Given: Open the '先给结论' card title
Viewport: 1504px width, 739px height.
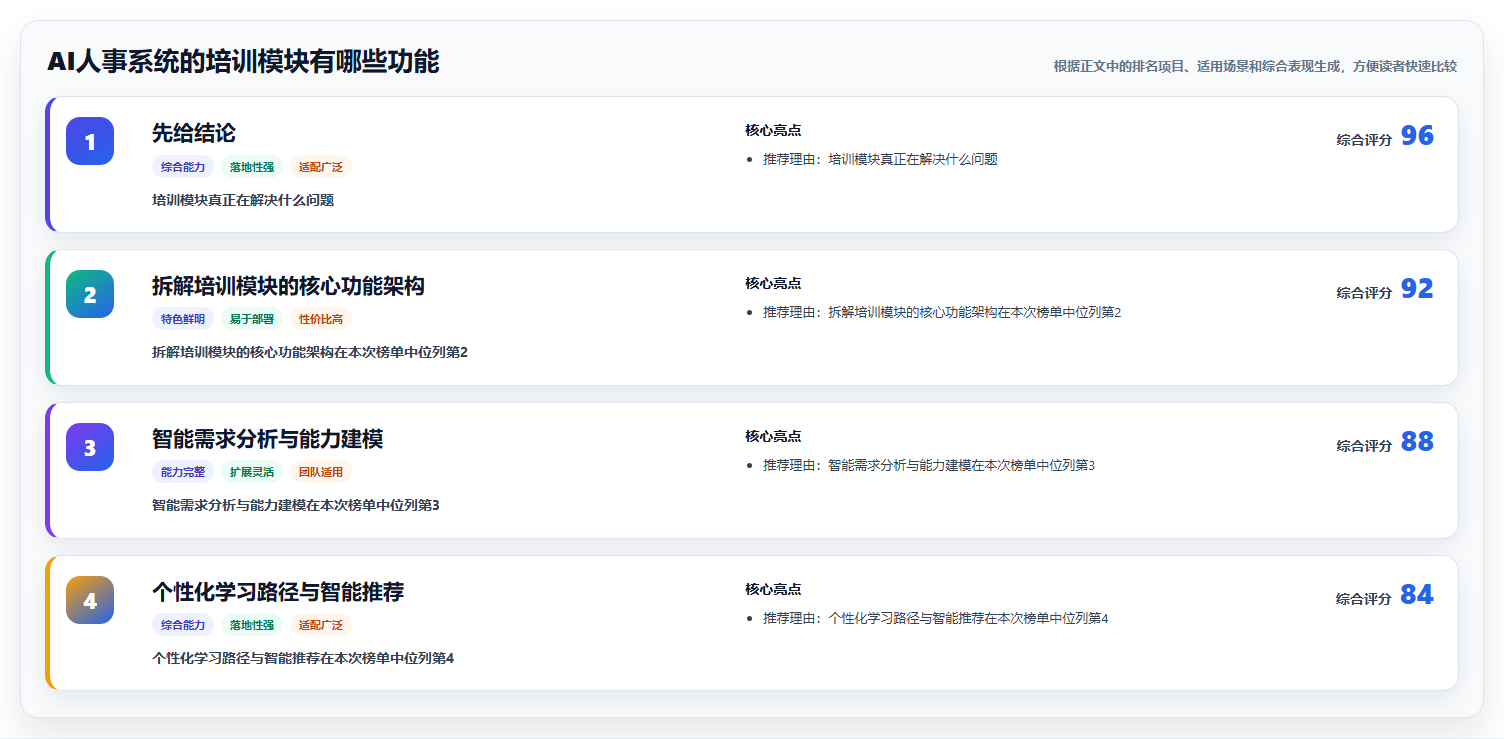Looking at the screenshot, I should [x=194, y=133].
